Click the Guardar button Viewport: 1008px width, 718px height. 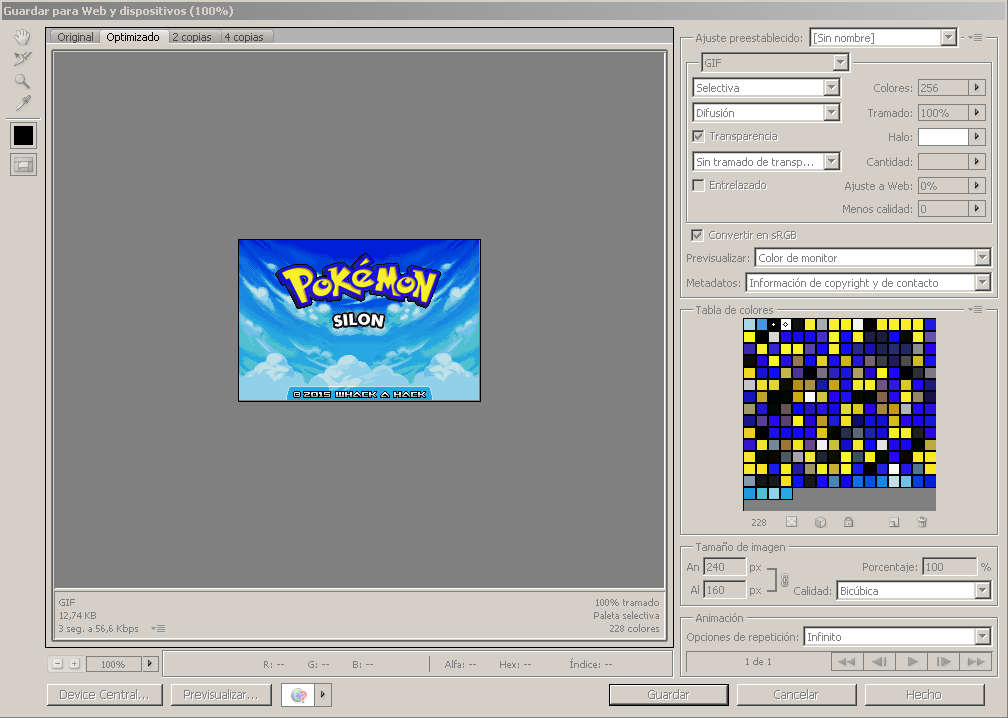(669, 695)
